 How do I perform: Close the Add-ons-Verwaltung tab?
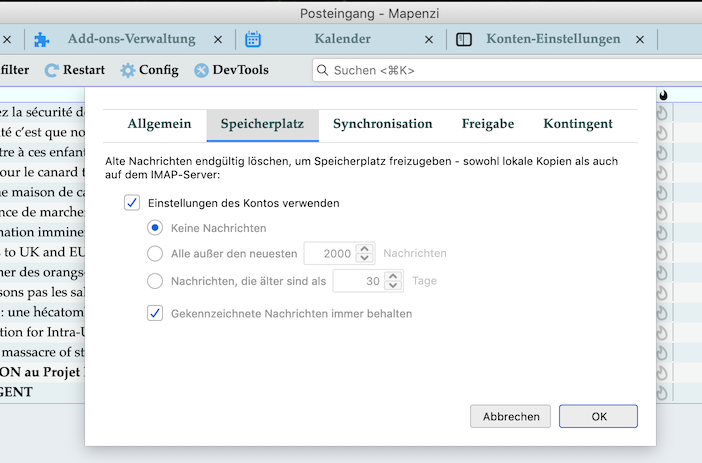218,40
